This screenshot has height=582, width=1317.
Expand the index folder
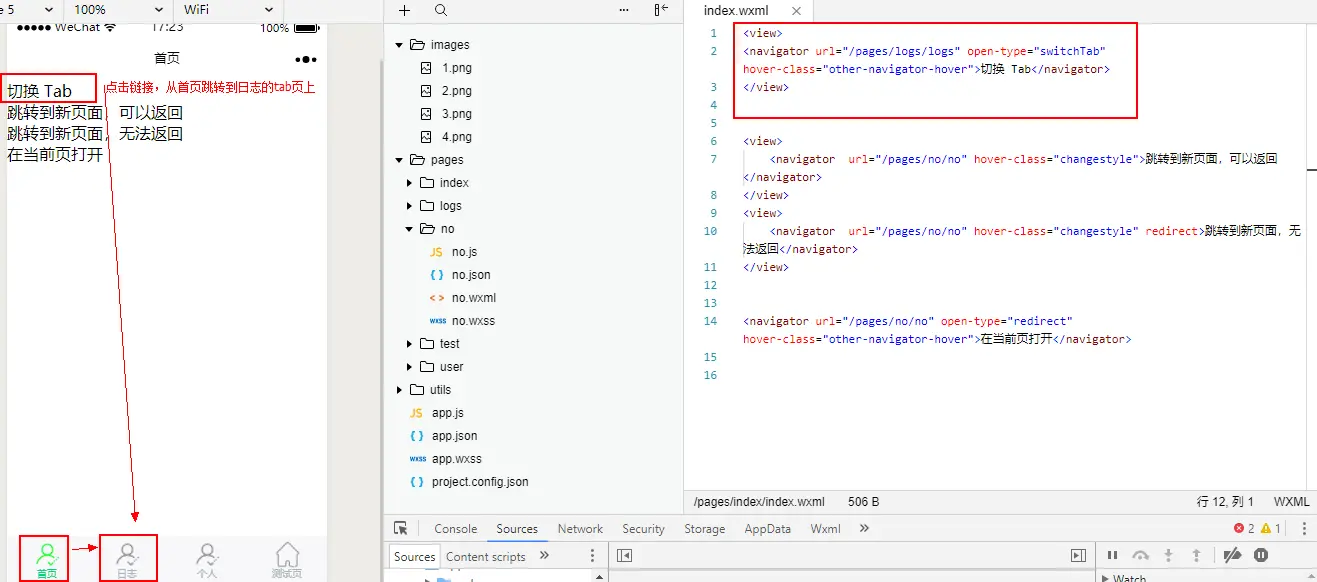click(410, 183)
